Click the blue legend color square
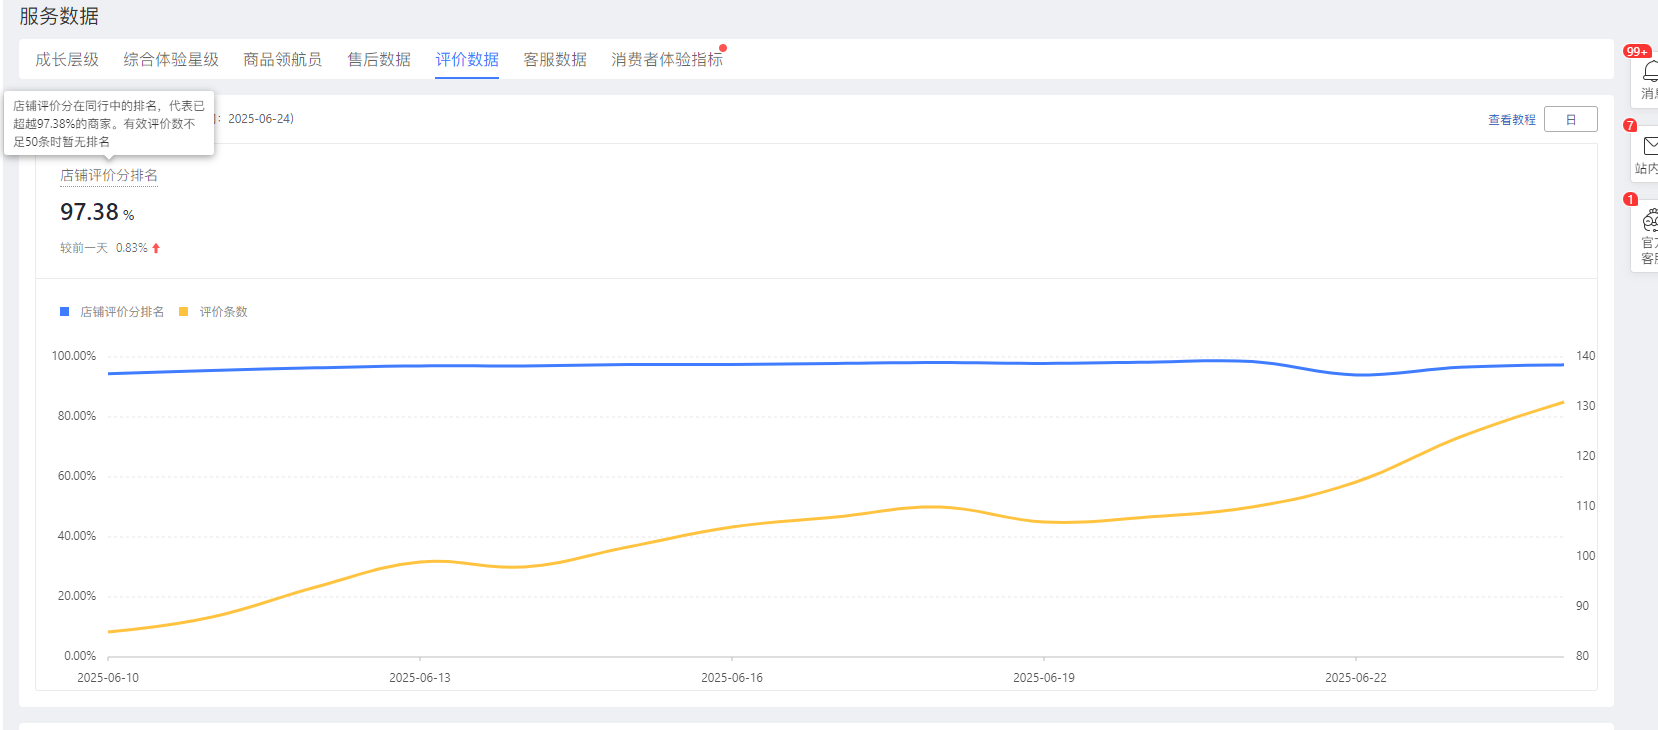 [65, 312]
